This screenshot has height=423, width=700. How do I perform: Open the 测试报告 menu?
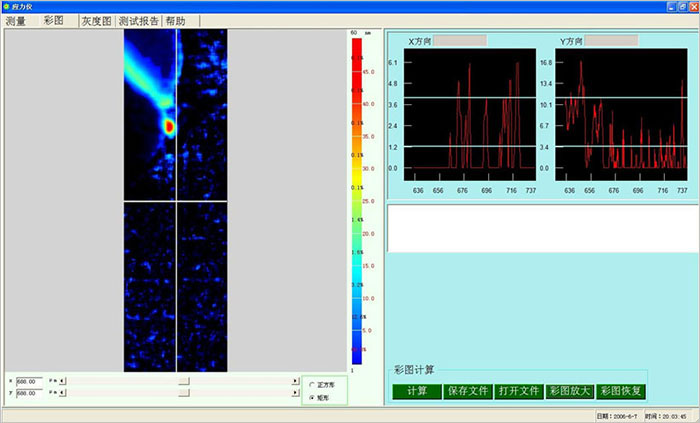click(138, 21)
